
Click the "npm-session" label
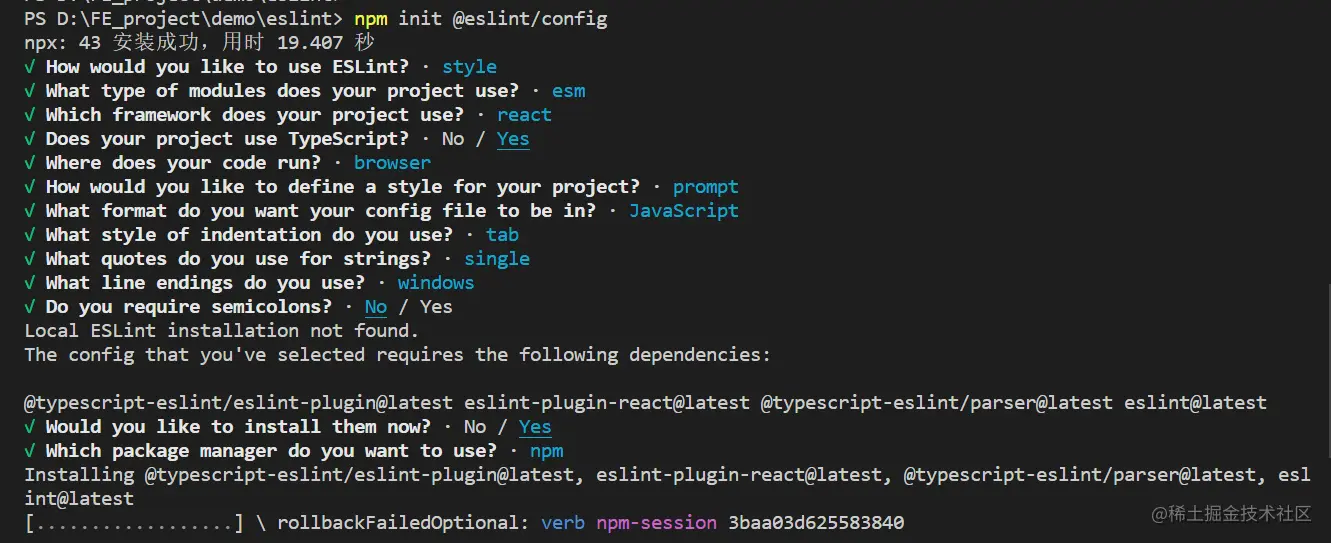click(x=656, y=523)
